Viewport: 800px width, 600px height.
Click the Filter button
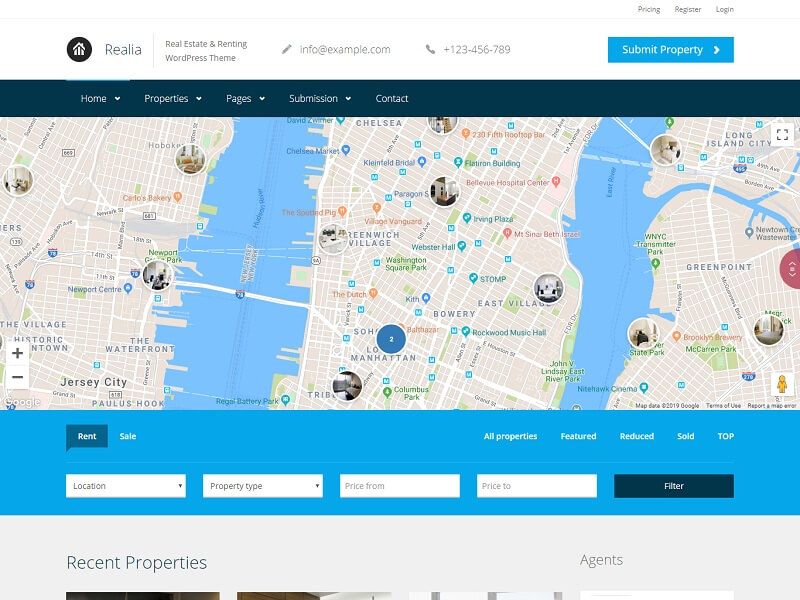(674, 486)
